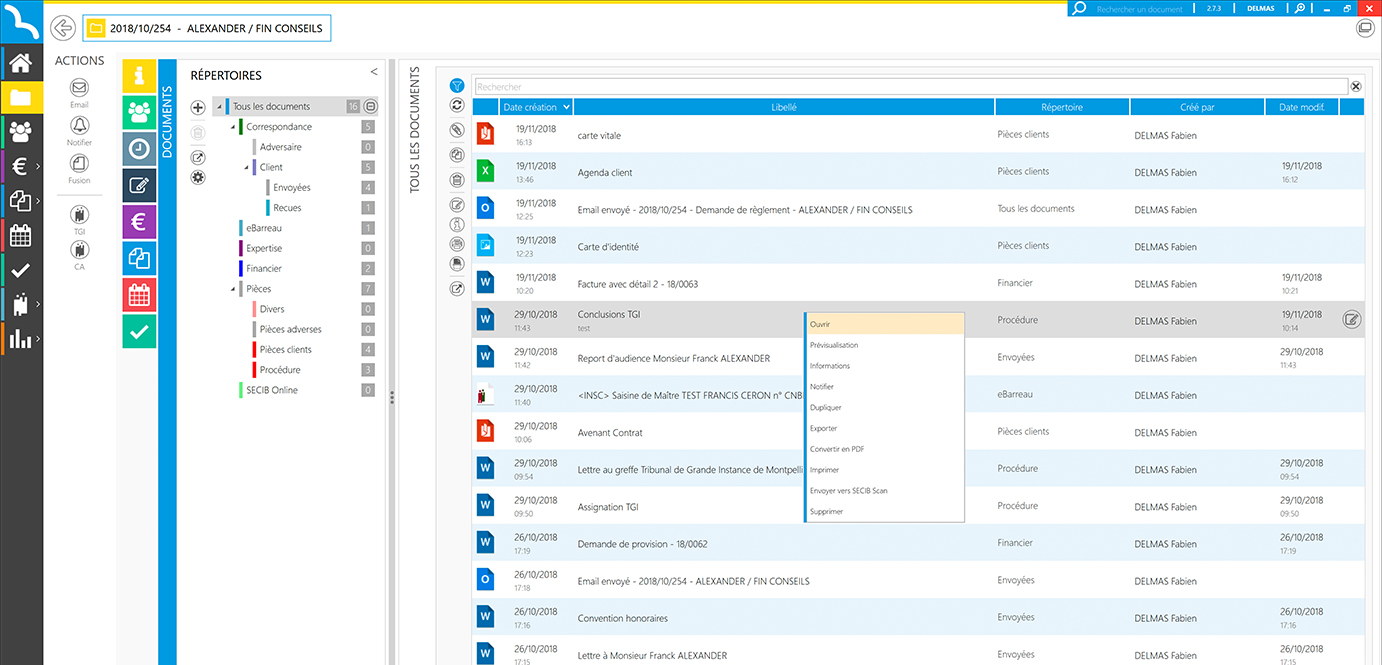The height and width of the screenshot is (665, 1382).
Task: Open the checkmark tasks icon in dark sidebar
Action: pyautogui.click(x=21, y=270)
